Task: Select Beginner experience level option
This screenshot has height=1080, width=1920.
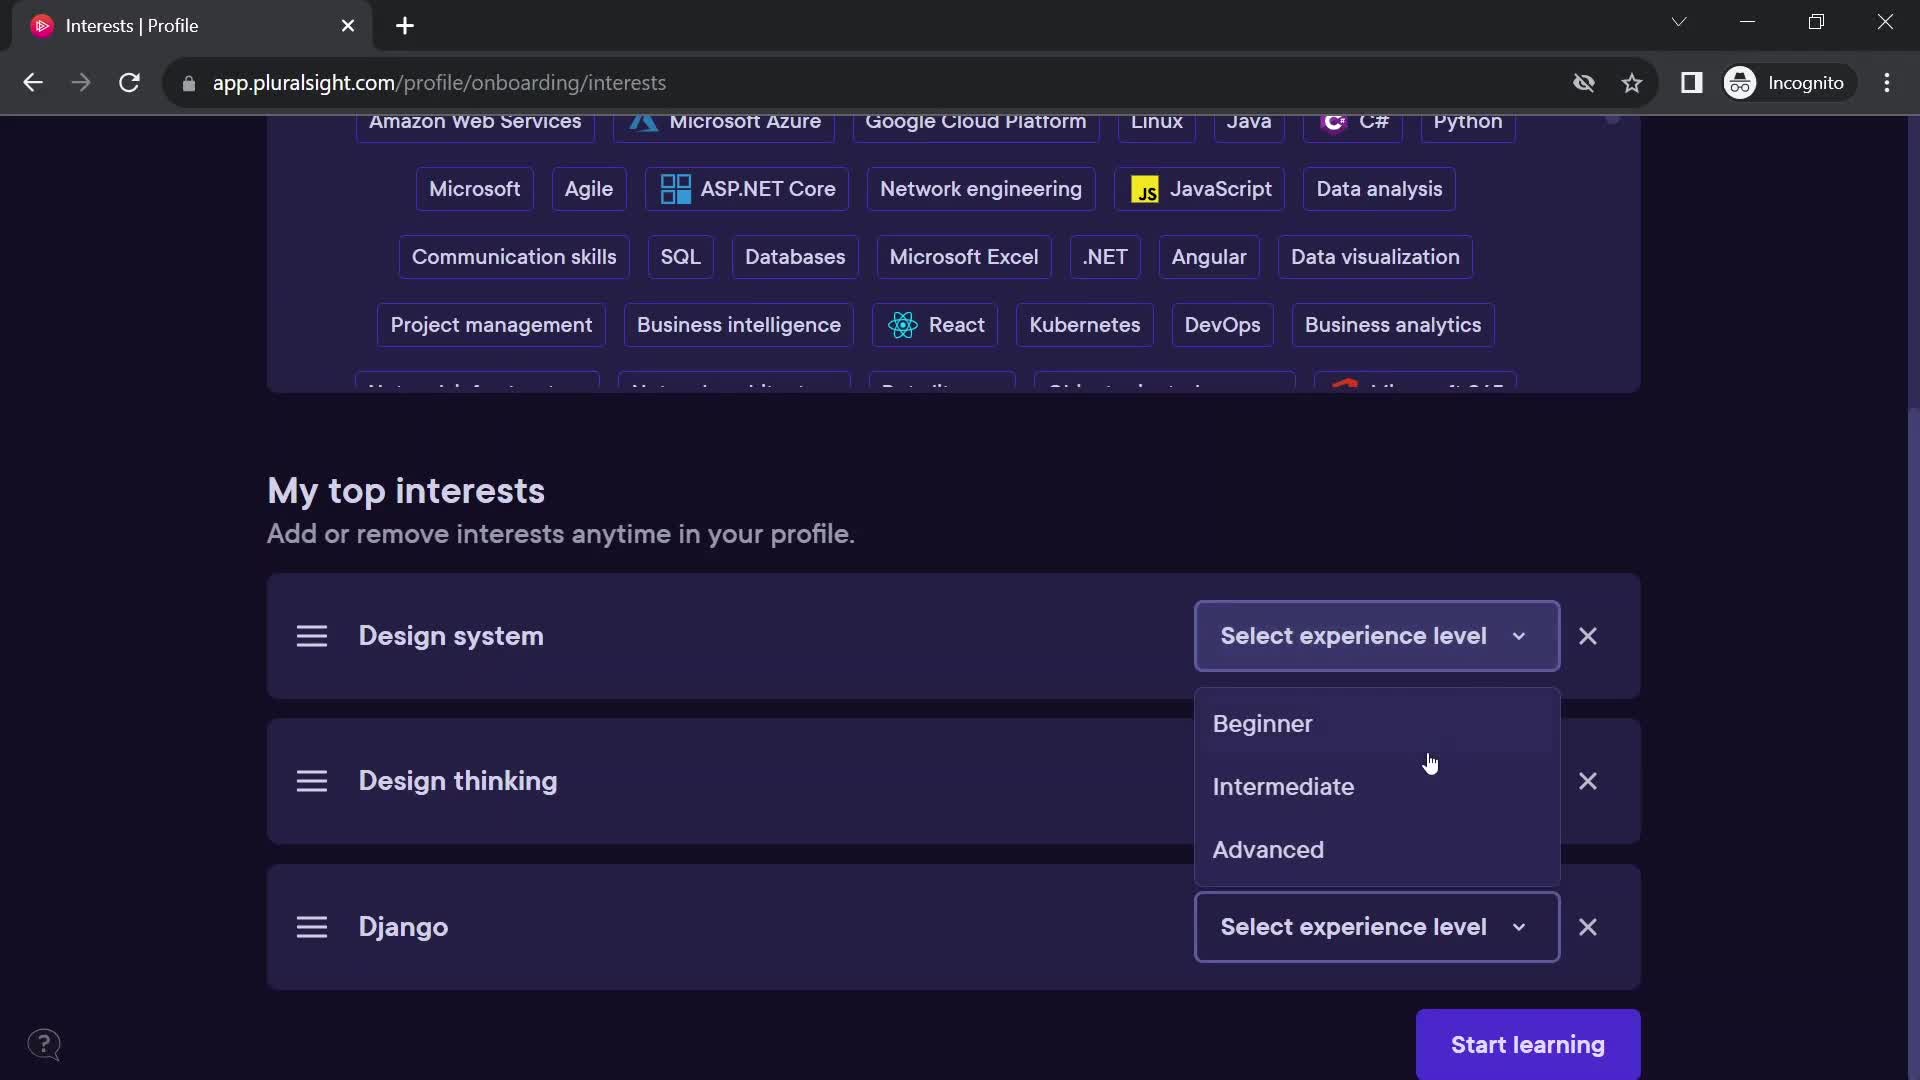Action: click(1263, 723)
